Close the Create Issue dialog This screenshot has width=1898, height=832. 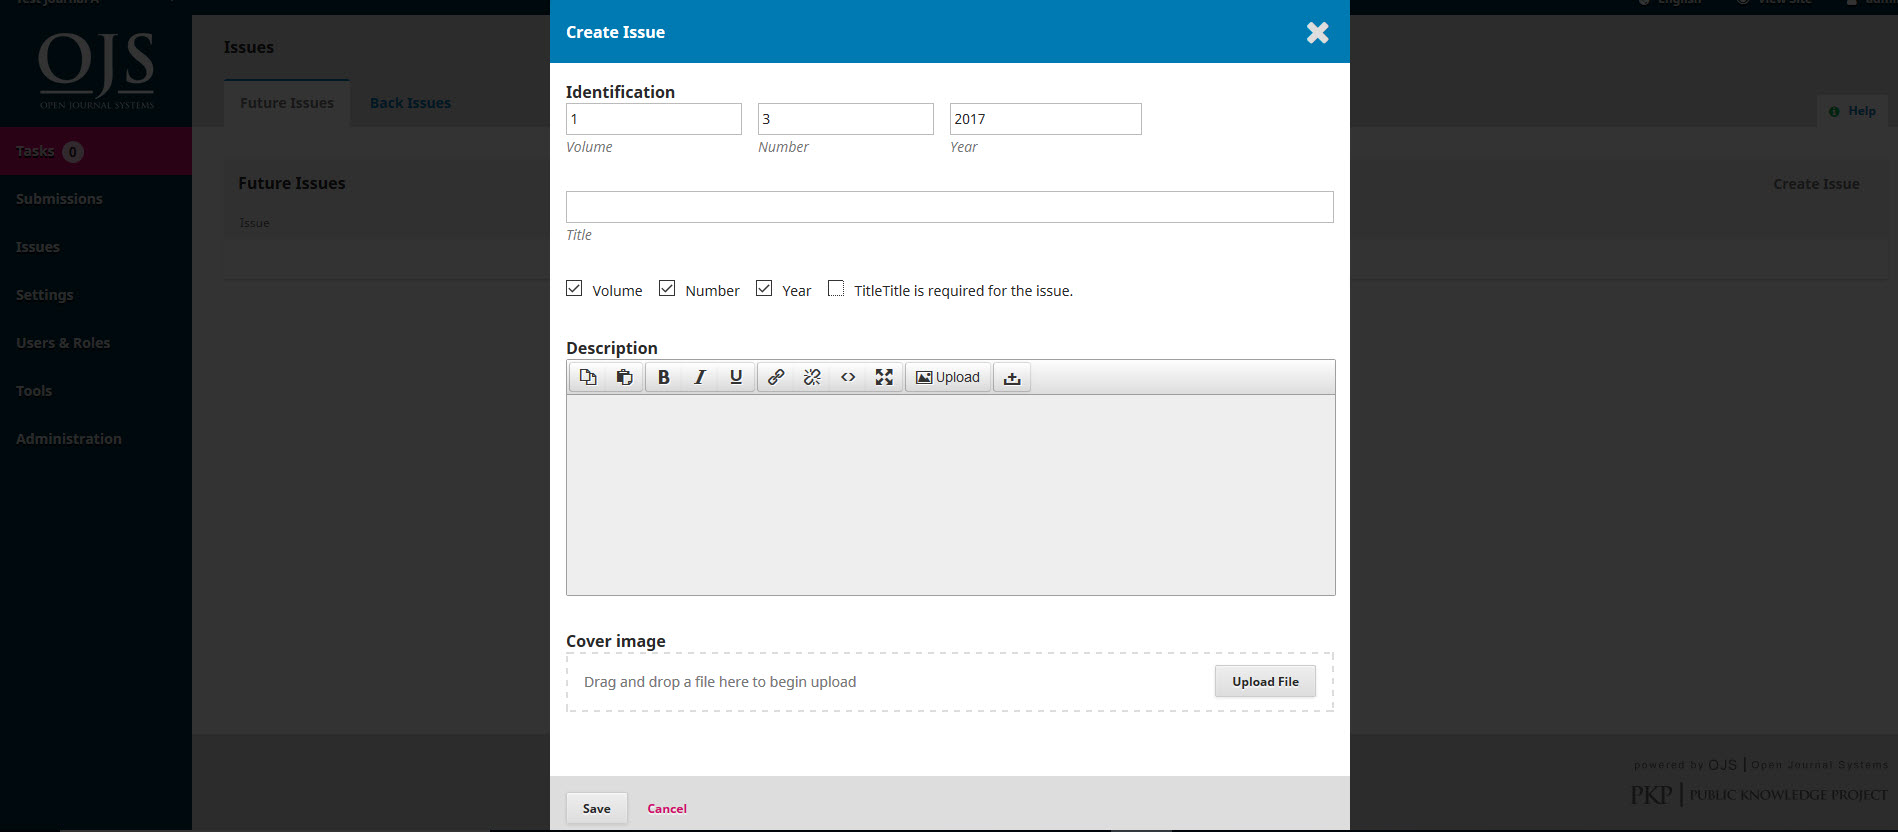1318,33
